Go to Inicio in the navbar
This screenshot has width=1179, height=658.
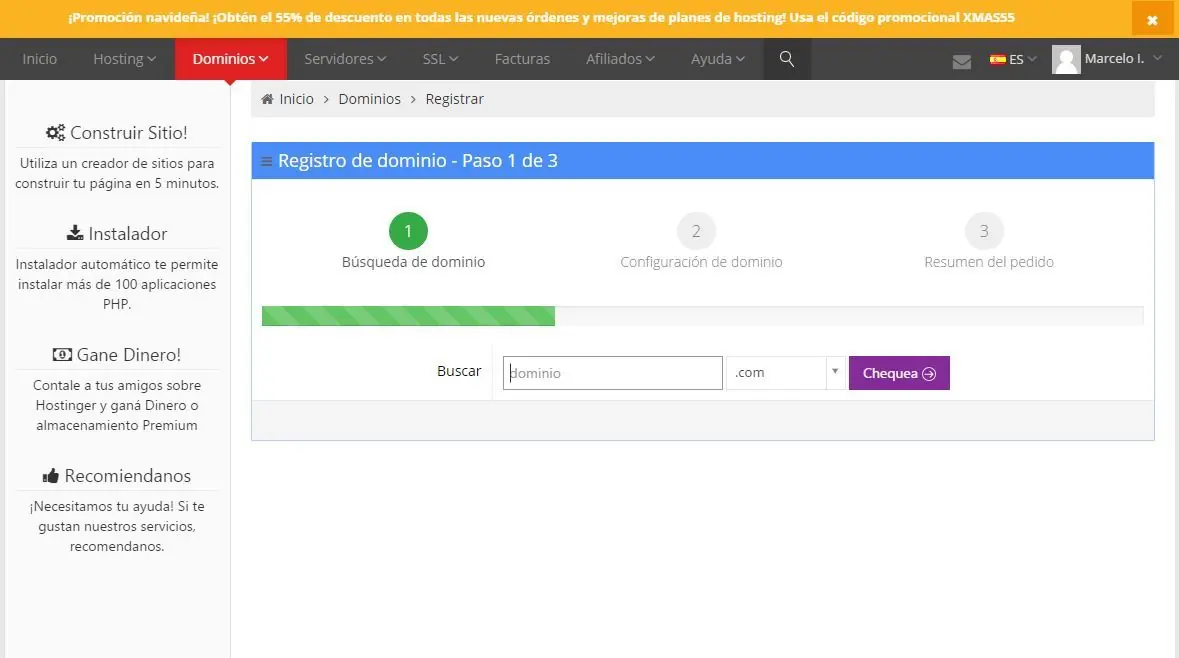[x=39, y=59]
